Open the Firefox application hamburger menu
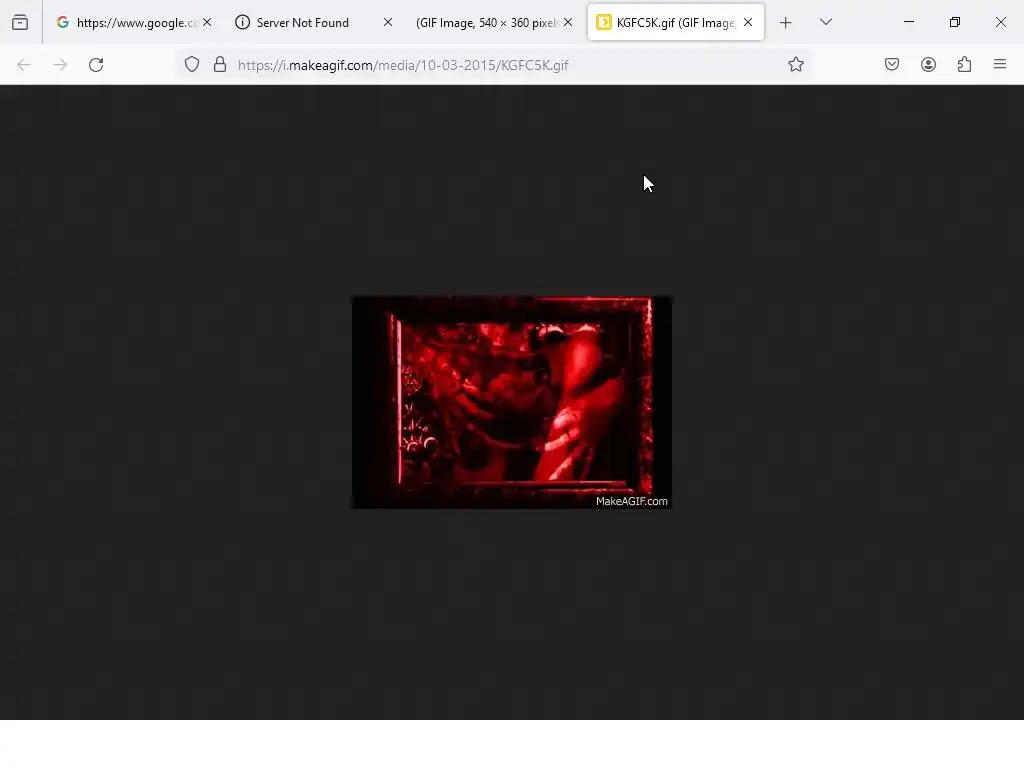This screenshot has height=768, width=1024. [x=1000, y=65]
